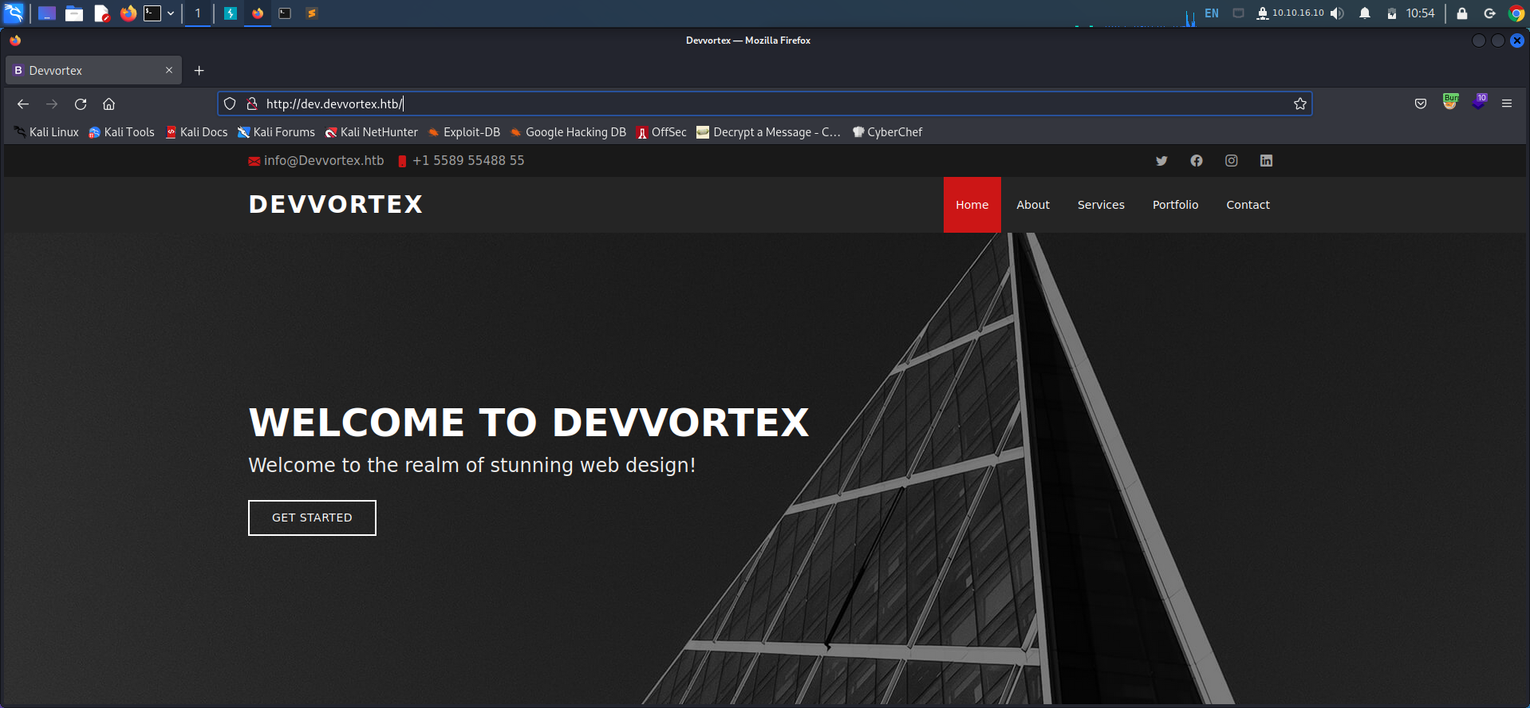Reload the Devvortex page

[x=80, y=103]
